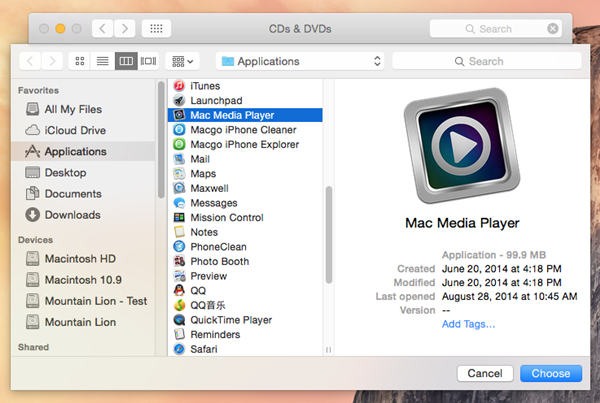Click the sidebar scrollbar thumb
The height and width of the screenshot is (403, 600).
(x=161, y=139)
